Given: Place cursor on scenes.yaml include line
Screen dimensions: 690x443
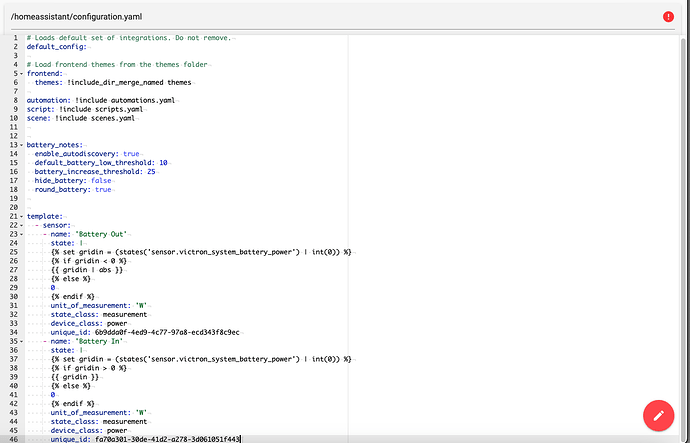Looking at the screenshot, I should pos(80,118).
